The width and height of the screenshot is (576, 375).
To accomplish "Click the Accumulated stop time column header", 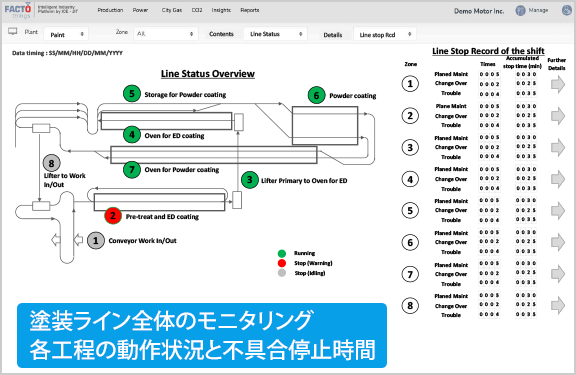I will coord(522,62).
